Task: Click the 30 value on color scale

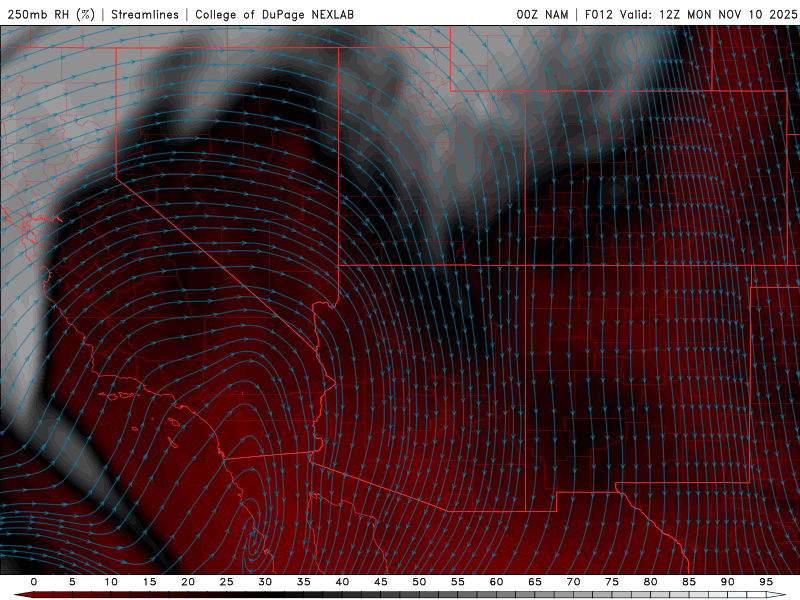Action: pyautogui.click(x=265, y=582)
